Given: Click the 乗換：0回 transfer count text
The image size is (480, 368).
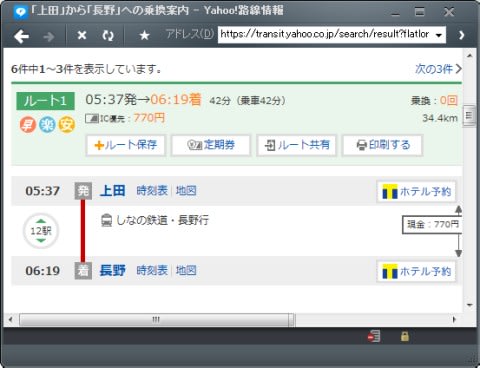Looking at the screenshot, I should [434, 100].
